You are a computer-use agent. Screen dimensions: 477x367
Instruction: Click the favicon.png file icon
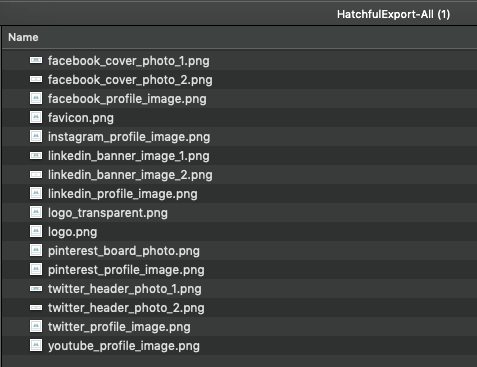click(x=36, y=117)
